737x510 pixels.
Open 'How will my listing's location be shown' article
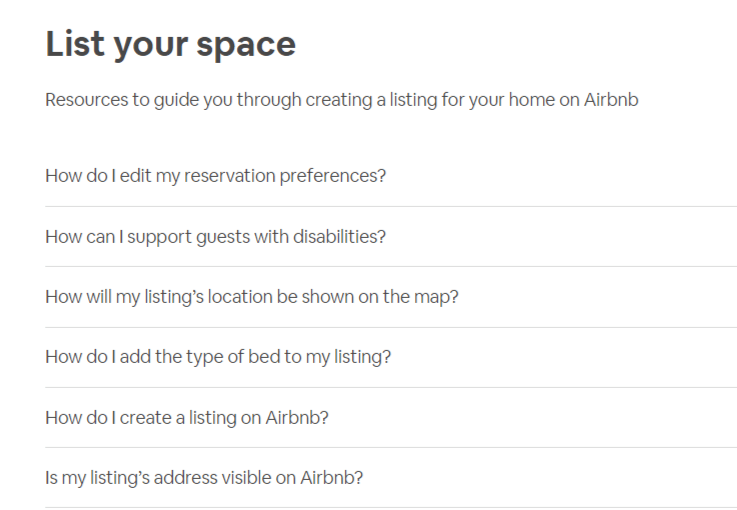pyautogui.click(x=251, y=297)
